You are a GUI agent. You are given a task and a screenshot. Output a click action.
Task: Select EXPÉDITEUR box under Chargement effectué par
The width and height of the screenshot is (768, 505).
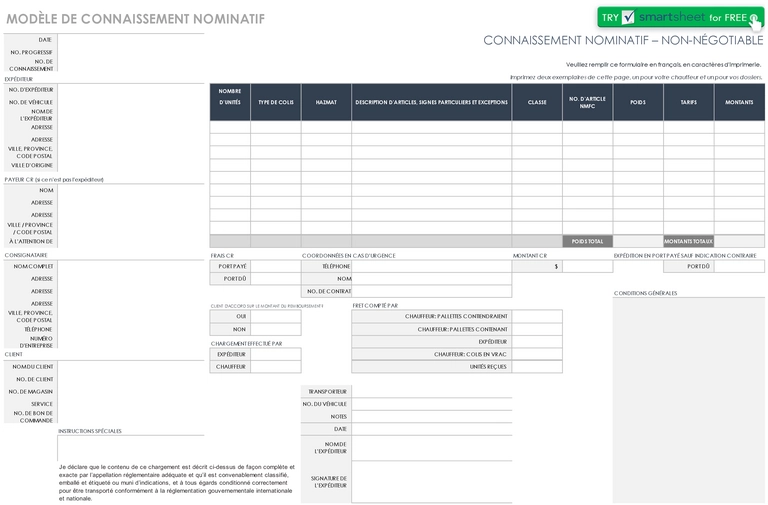pyautogui.click(x=276, y=354)
